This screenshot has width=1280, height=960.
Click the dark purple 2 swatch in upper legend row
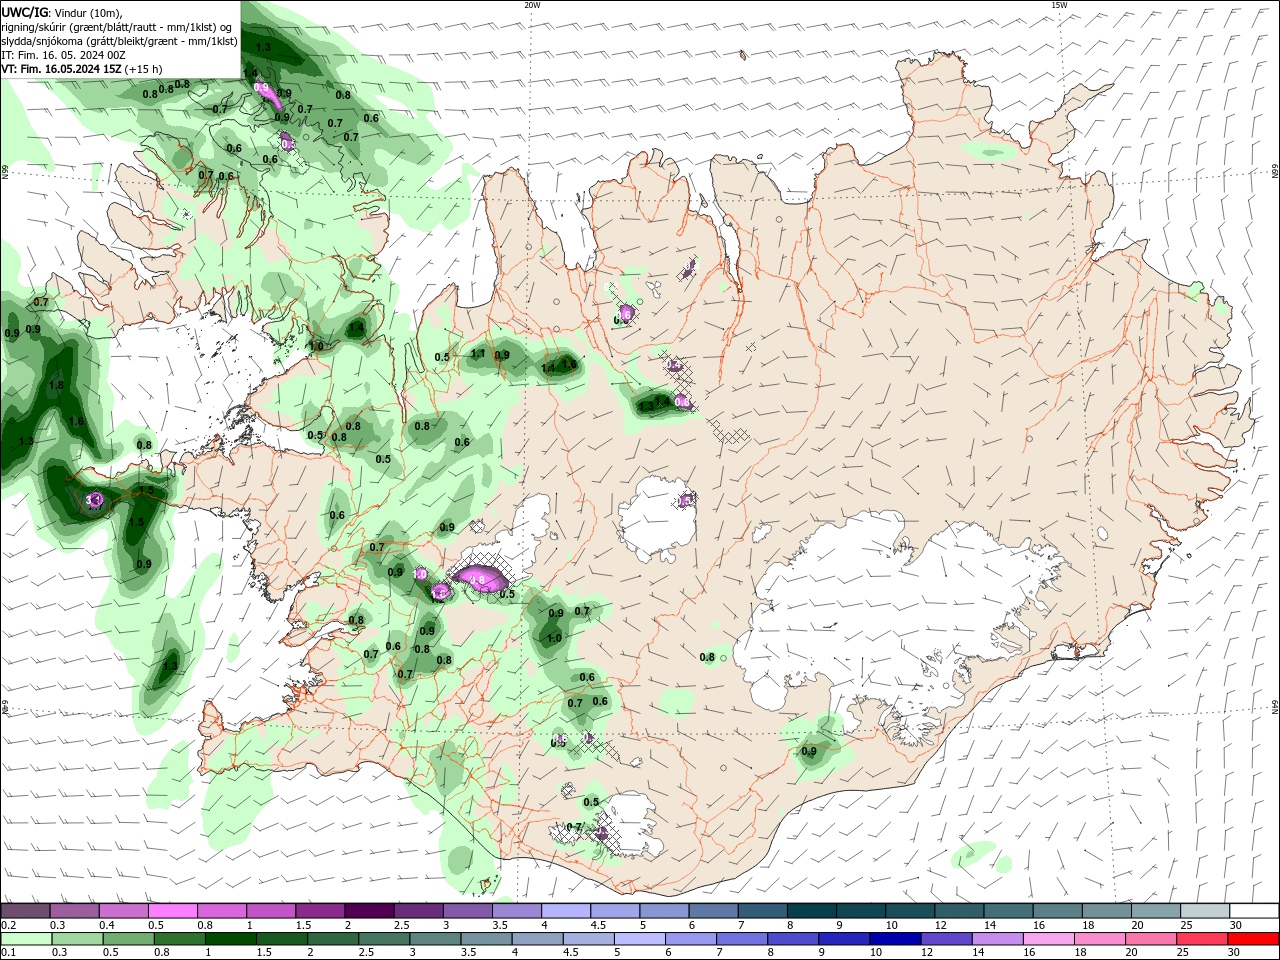pyautogui.click(x=368, y=911)
